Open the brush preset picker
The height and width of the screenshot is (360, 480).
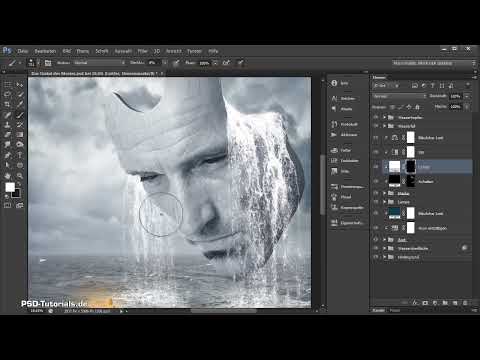point(33,63)
